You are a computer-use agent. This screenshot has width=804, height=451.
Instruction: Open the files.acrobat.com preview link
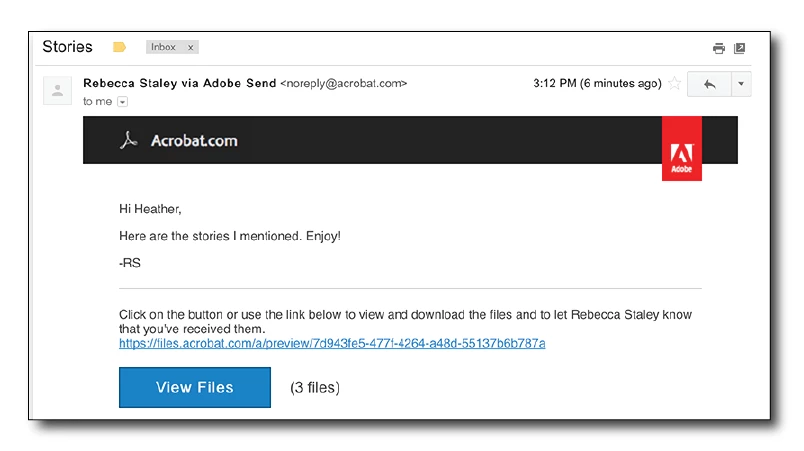coord(332,343)
